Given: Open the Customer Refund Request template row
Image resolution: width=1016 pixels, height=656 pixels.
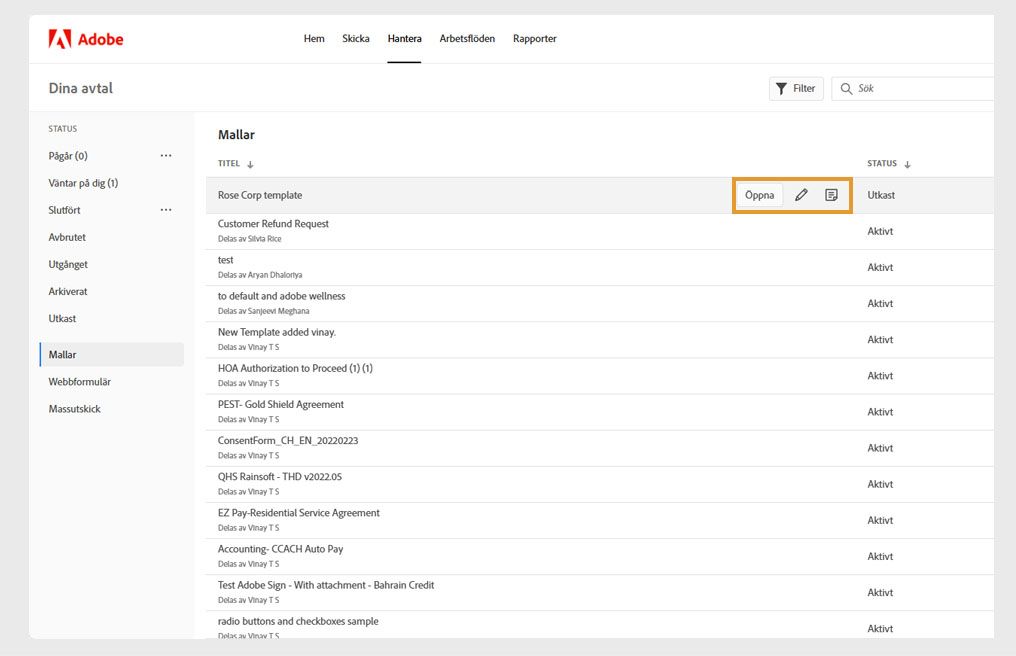Looking at the screenshot, I should pos(273,224).
